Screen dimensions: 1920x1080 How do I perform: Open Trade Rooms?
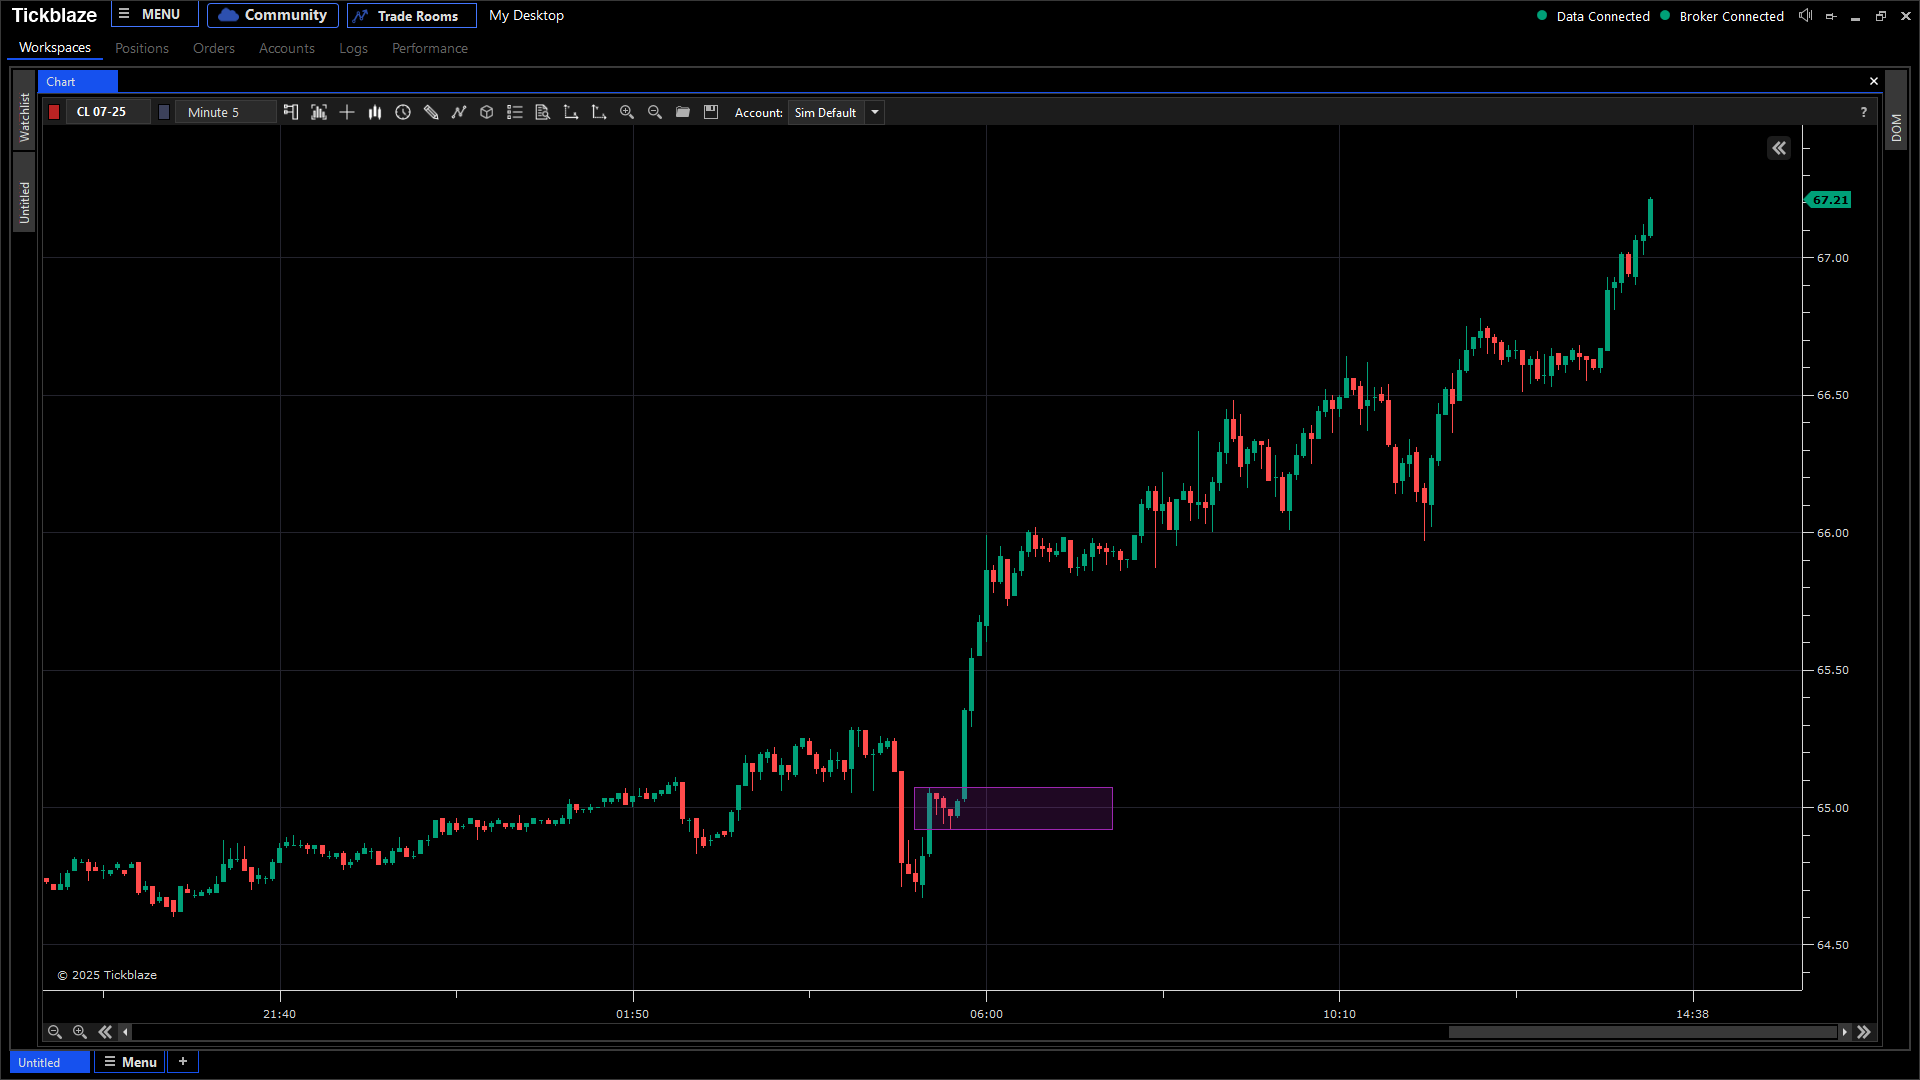coord(411,15)
